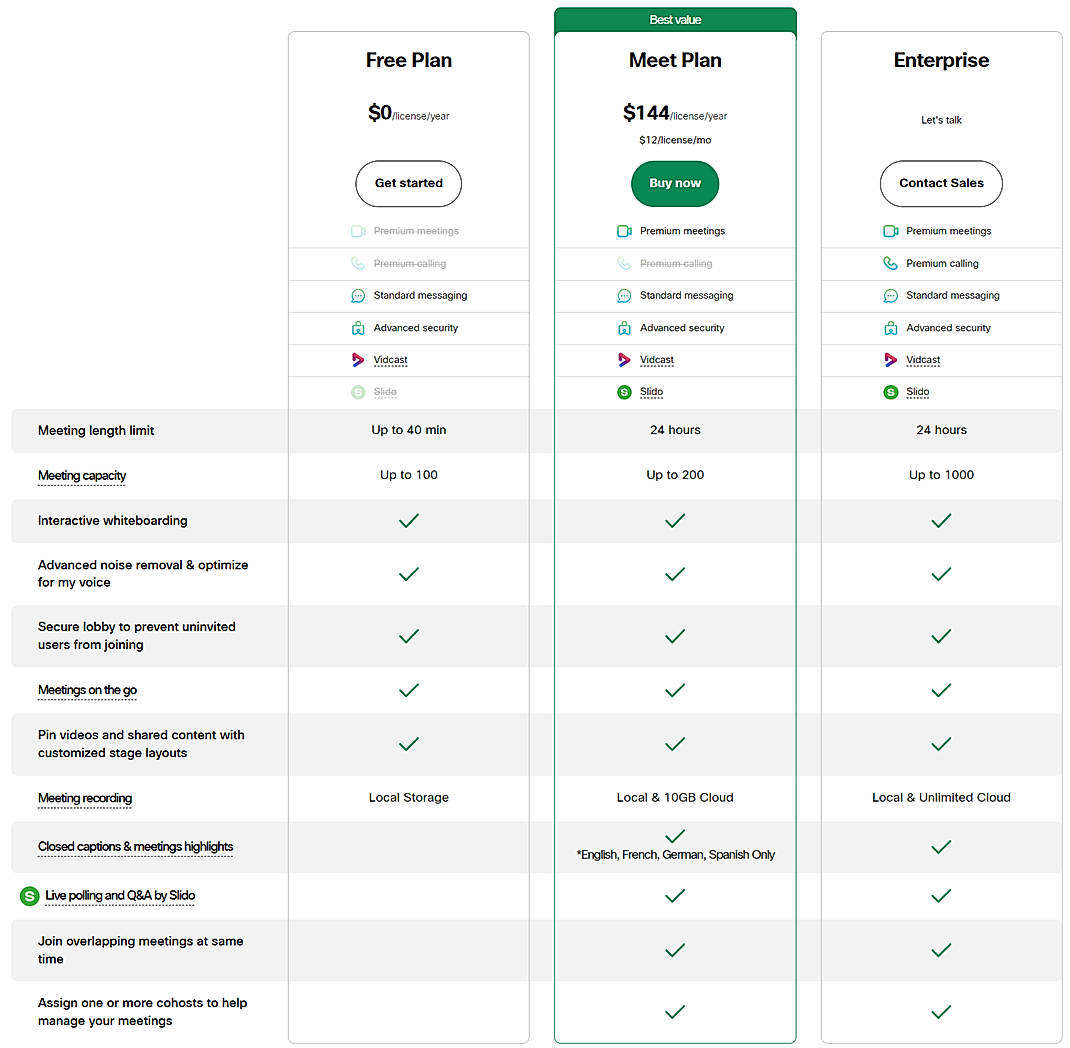Click the $12/license/mo price text under Meet Plan
This screenshot has width=1070, height=1048.
click(675, 140)
